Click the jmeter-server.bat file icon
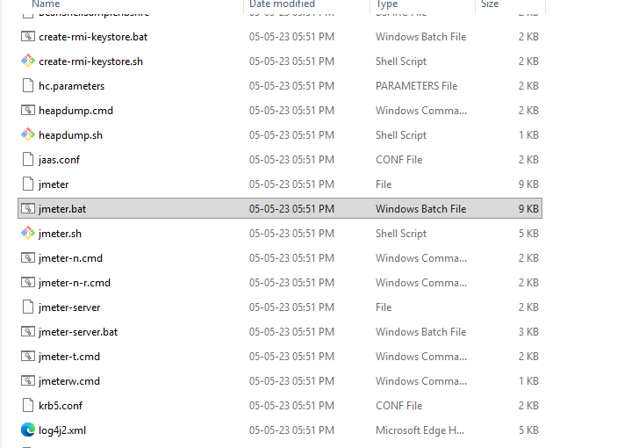 [28, 331]
